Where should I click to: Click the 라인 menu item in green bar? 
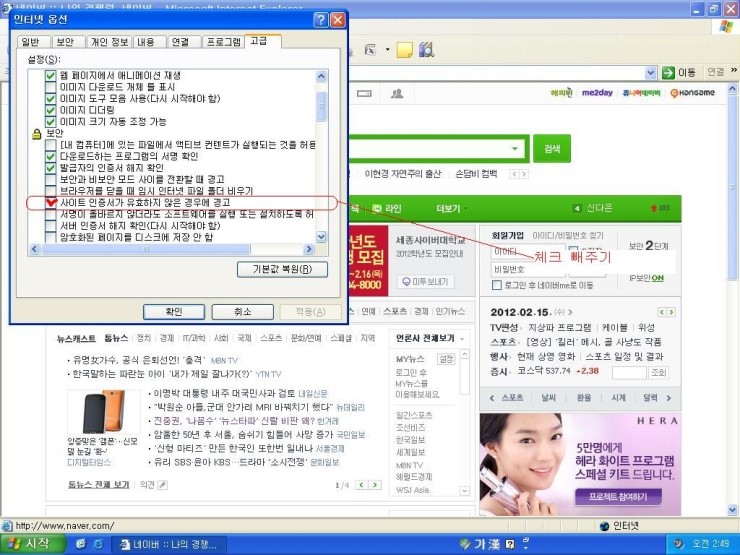point(387,209)
